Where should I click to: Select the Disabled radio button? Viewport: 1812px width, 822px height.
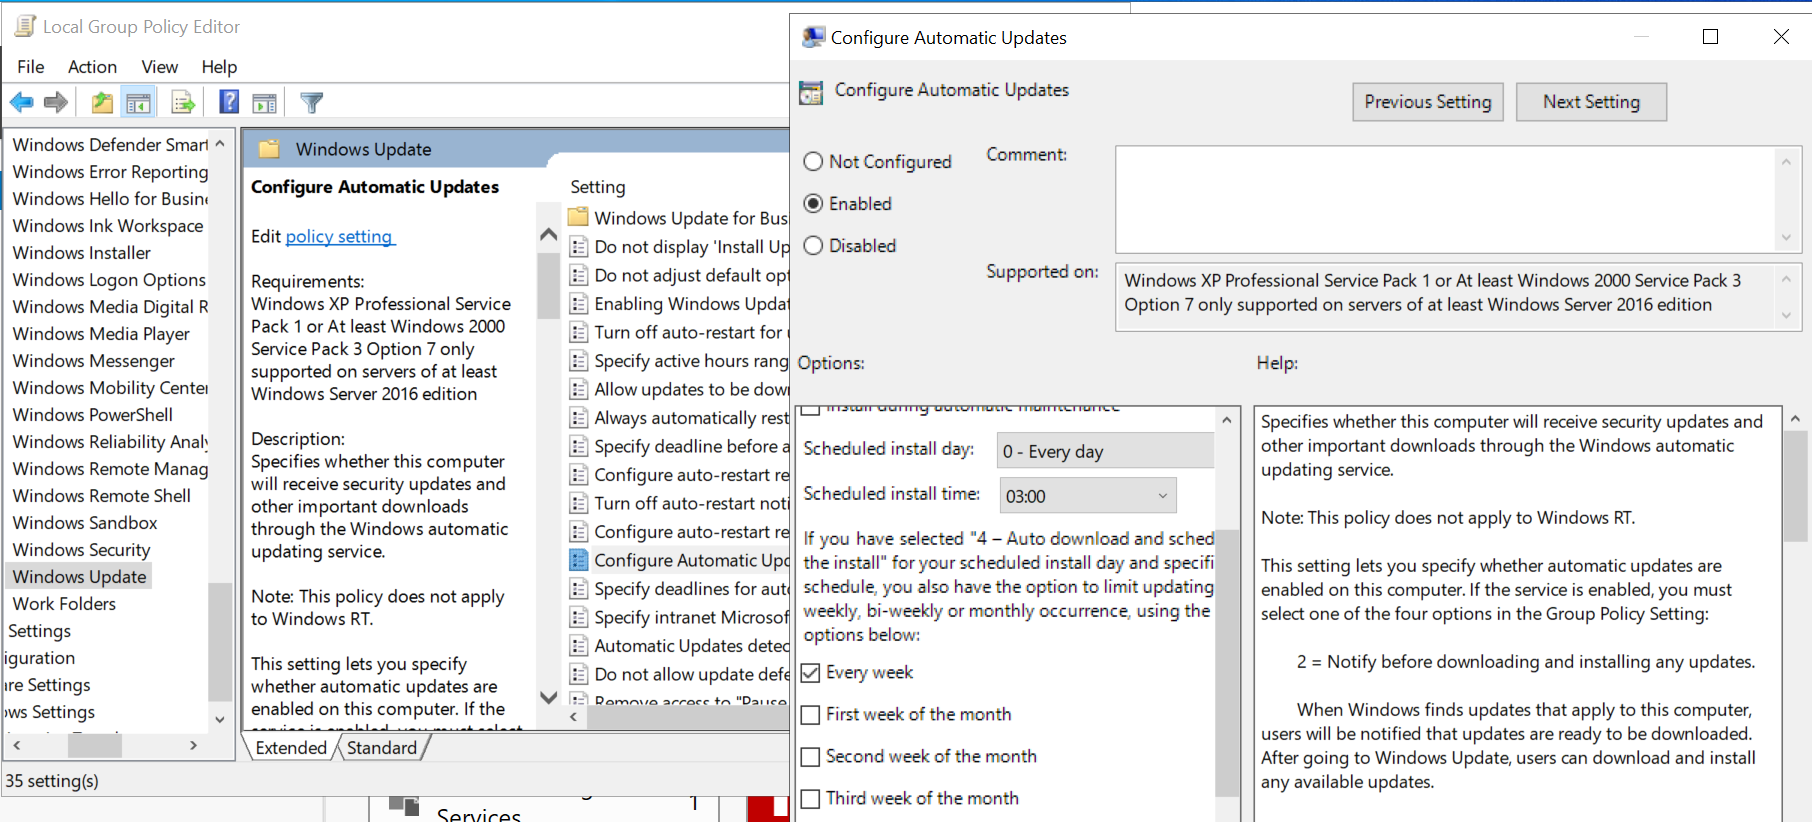(x=813, y=246)
